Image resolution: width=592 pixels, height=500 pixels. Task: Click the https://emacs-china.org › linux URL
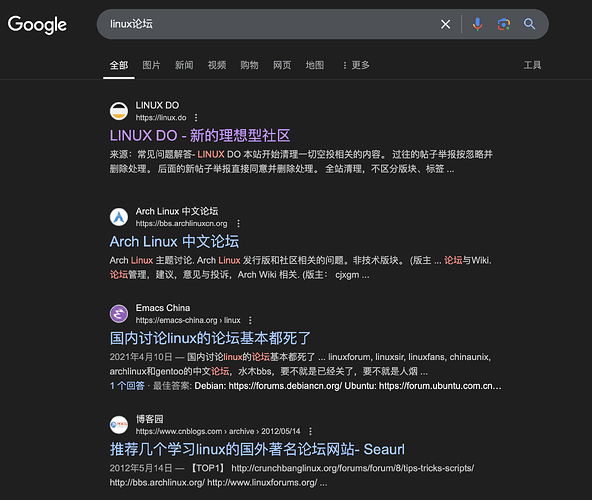[x=188, y=320]
